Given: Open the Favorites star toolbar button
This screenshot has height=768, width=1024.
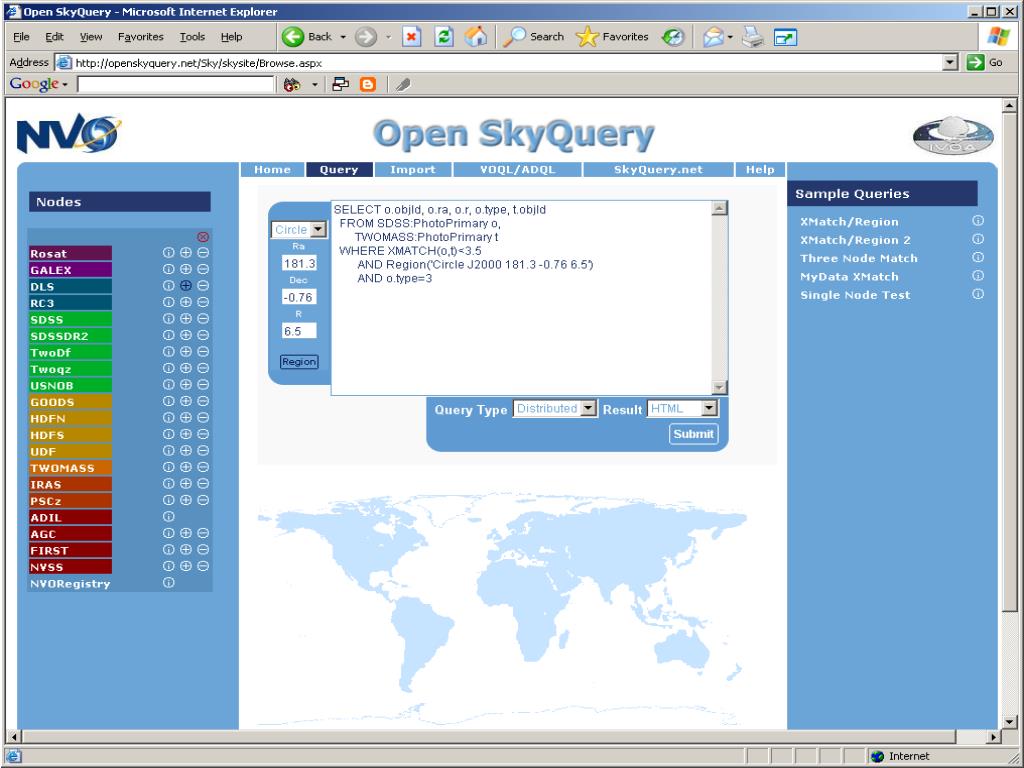Looking at the screenshot, I should [x=613, y=37].
